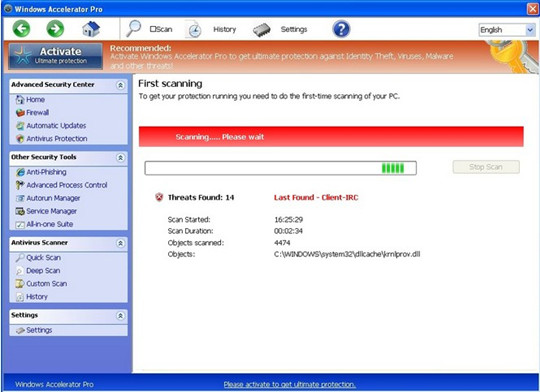This screenshot has width=540, height=392.
Task: Open Anti-Phishing in the sidebar
Action: [x=41, y=172]
